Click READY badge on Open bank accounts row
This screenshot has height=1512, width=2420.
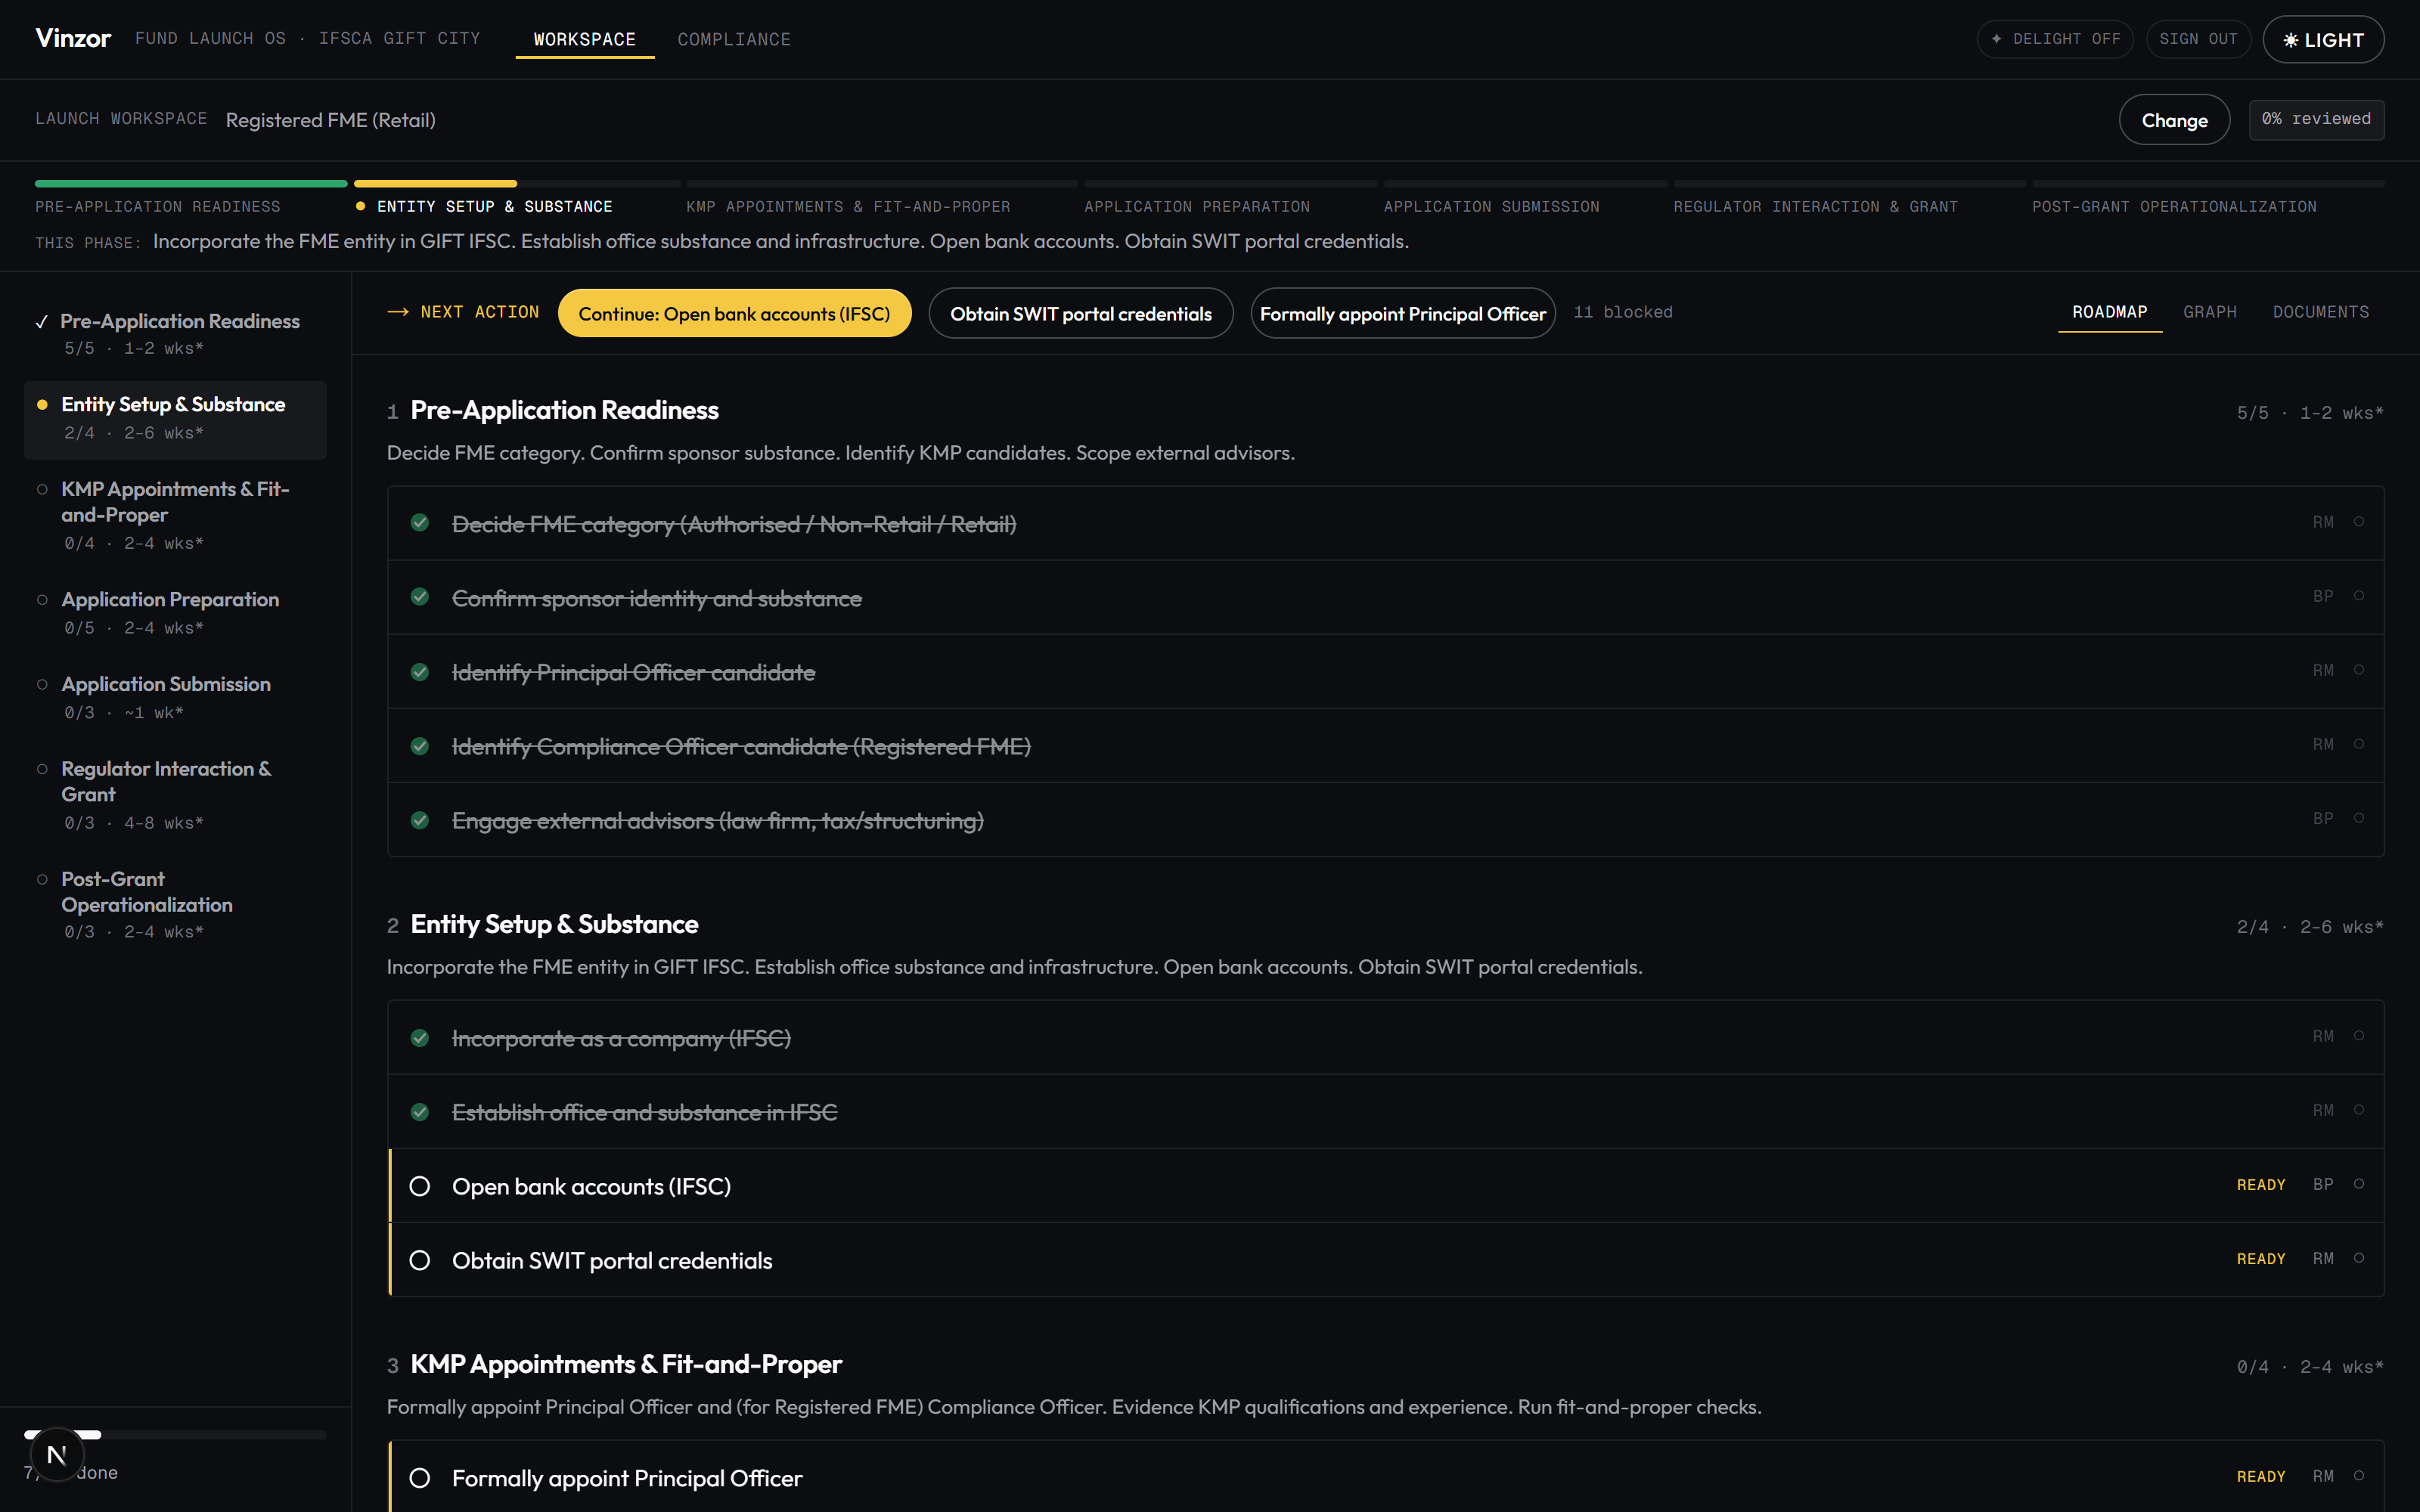click(2261, 1185)
